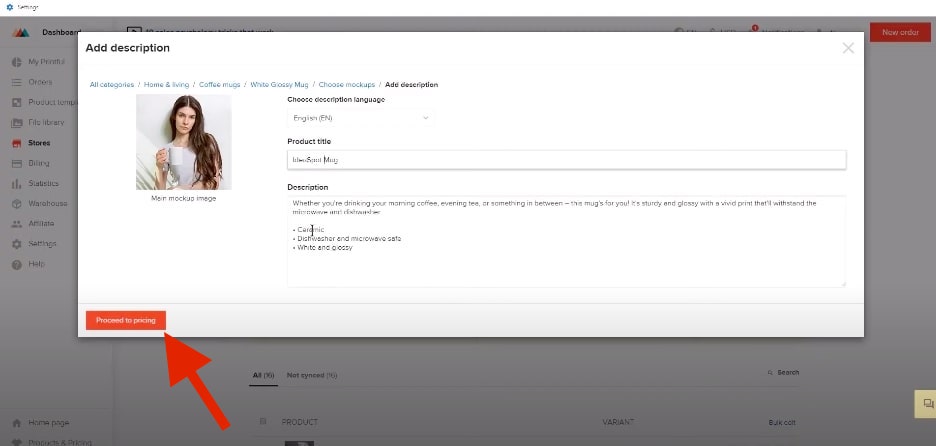Go to Choose mockups breadcrumb
This screenshot has width=936, height=446.
click(x=347, y=85)
